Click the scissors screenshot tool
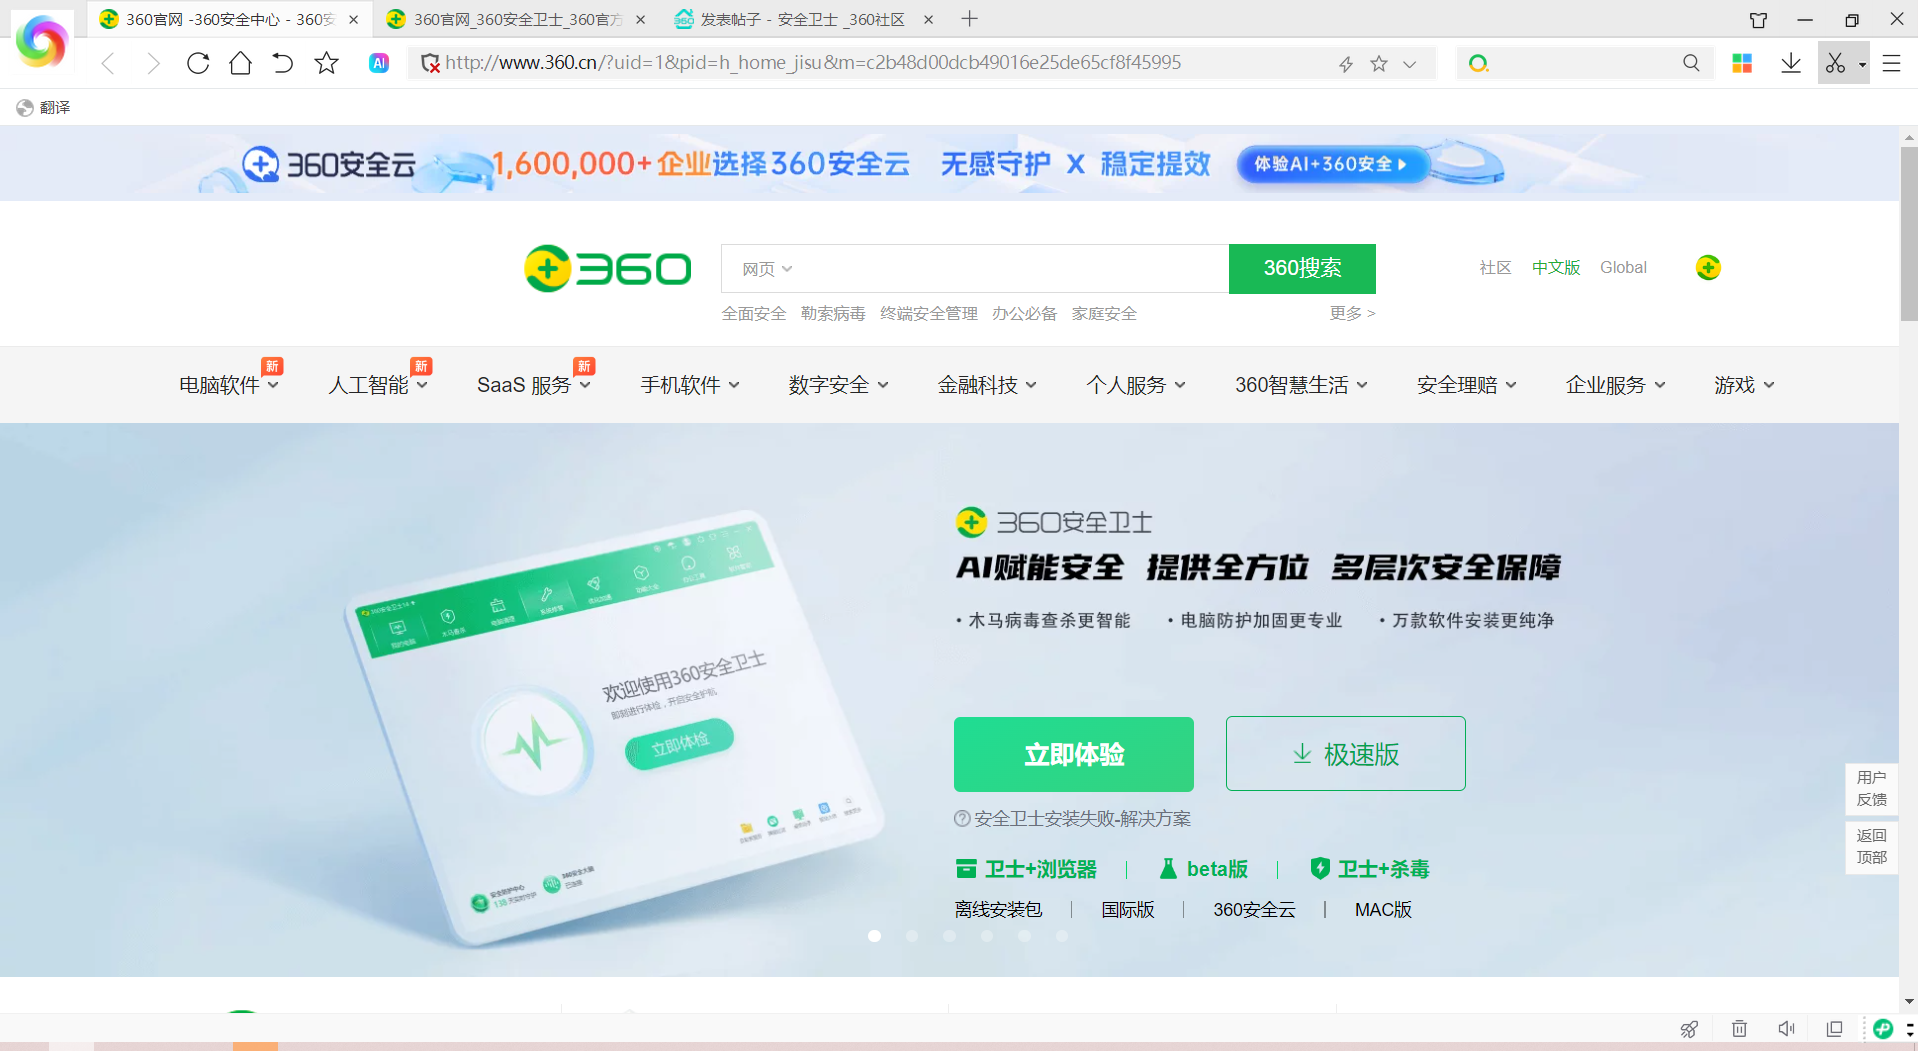 (x=1835, y=63)
